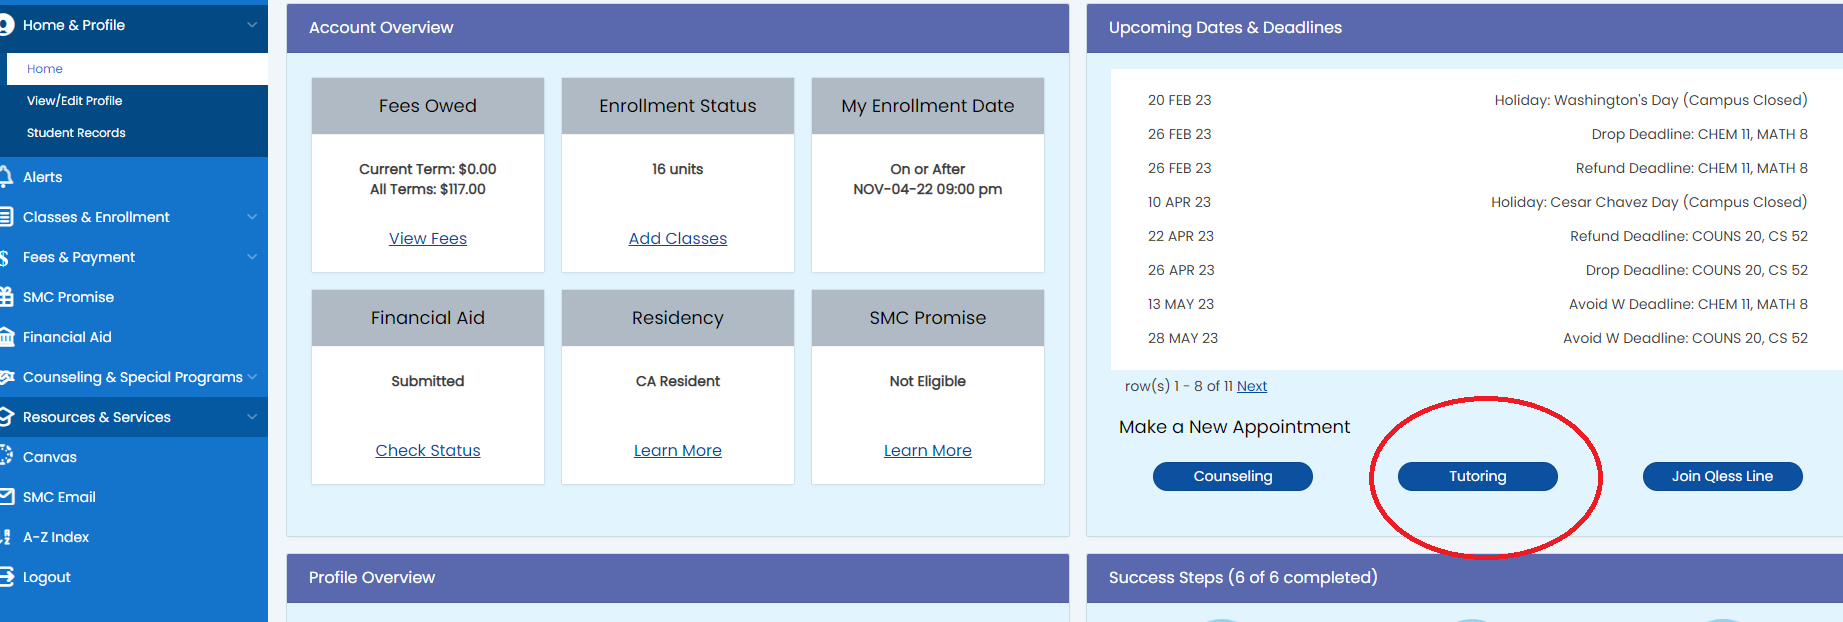Select Student Records in sidebar
Viewport: 1843px width, 622px height.
pyautogui.click(x=76, y=133)
